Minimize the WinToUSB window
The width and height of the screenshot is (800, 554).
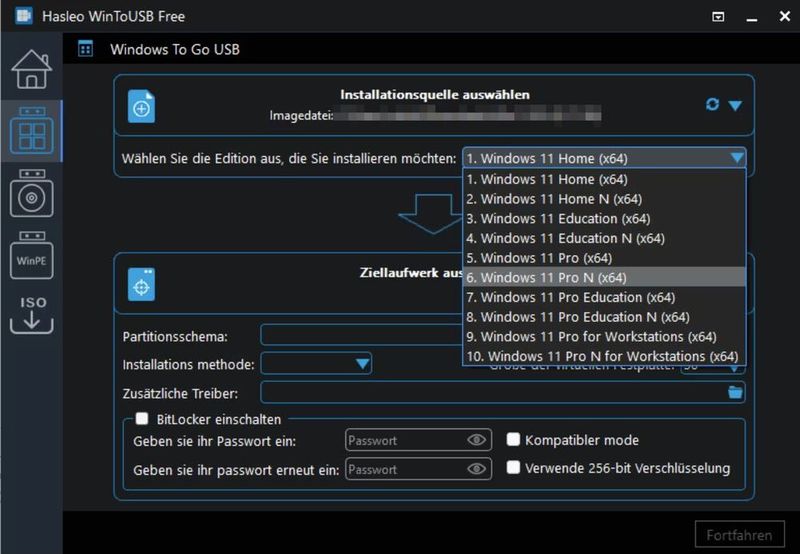(x=751, y=18)
